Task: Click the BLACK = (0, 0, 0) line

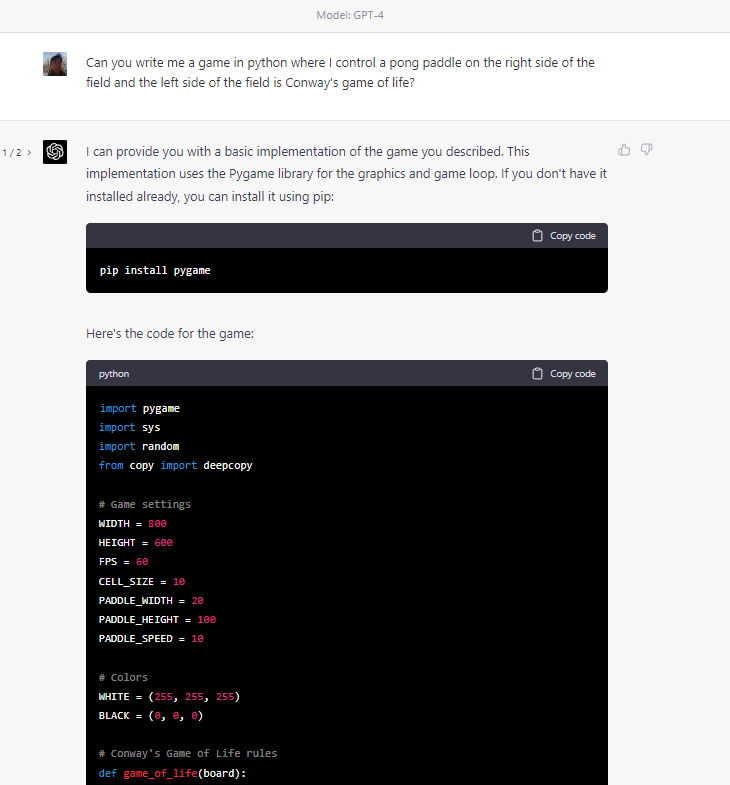Action: [x=151, y=716]
